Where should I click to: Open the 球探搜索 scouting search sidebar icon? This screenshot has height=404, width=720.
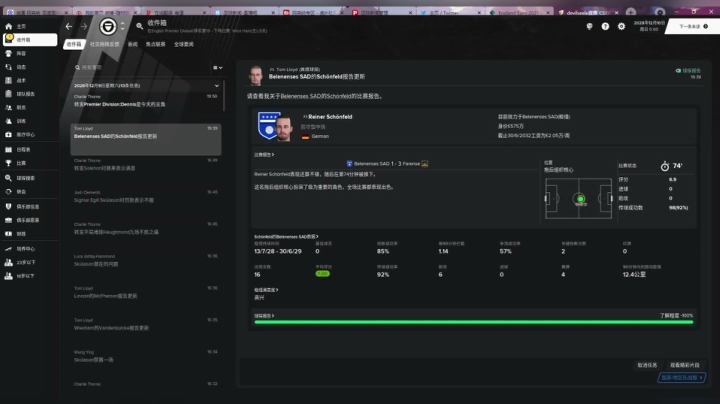(8, 178)
